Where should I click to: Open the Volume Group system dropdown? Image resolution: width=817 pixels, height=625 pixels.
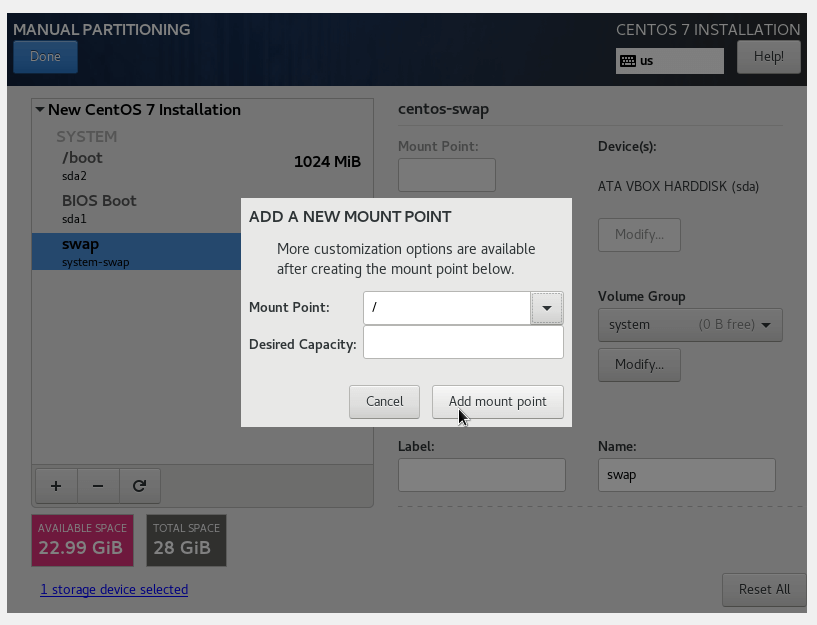[x=690, y=325]
